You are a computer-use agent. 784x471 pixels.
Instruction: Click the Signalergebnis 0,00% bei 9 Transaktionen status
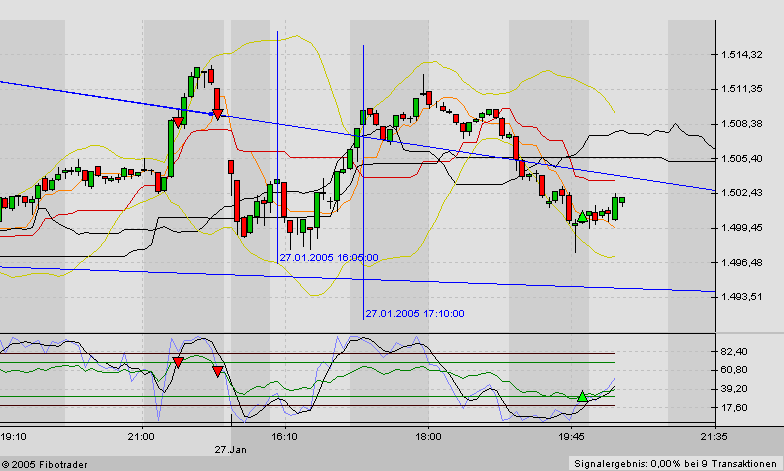675,464
